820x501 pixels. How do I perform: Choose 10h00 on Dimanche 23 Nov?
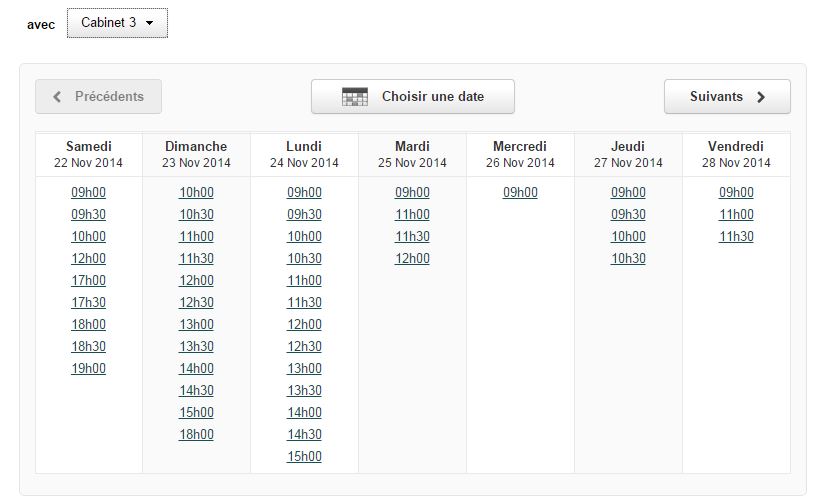(197, 192)
